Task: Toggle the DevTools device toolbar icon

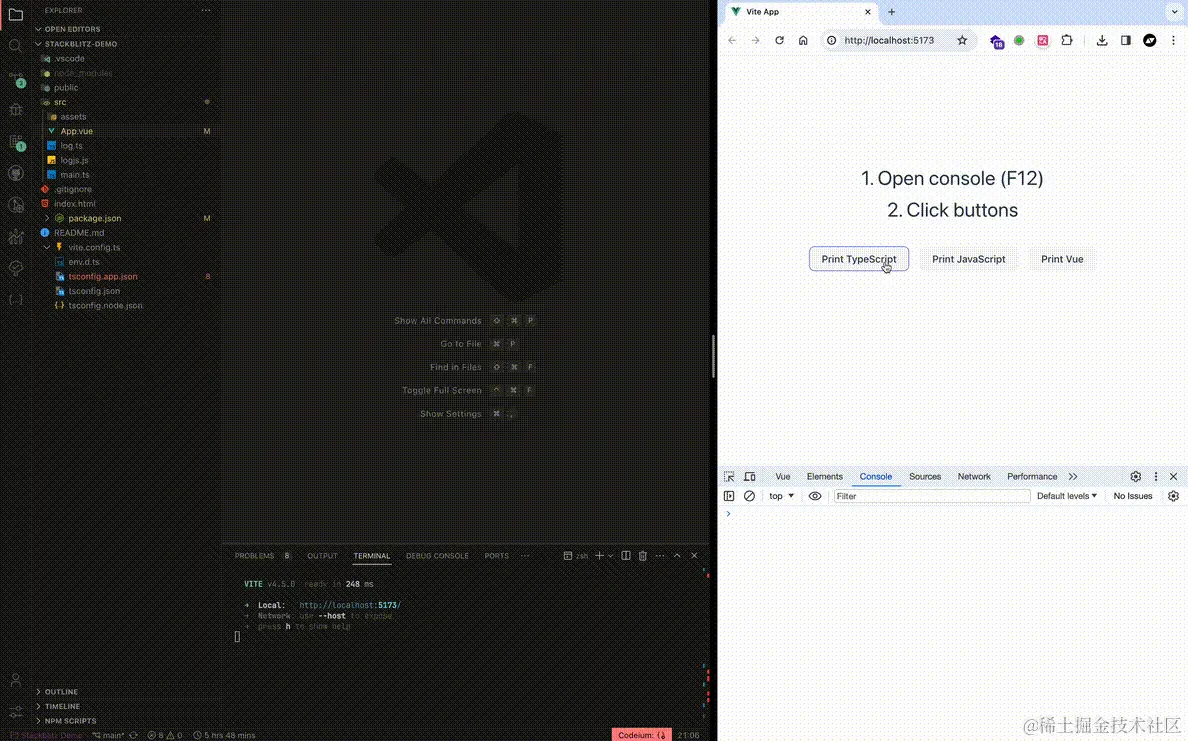Action: (749, 477)
